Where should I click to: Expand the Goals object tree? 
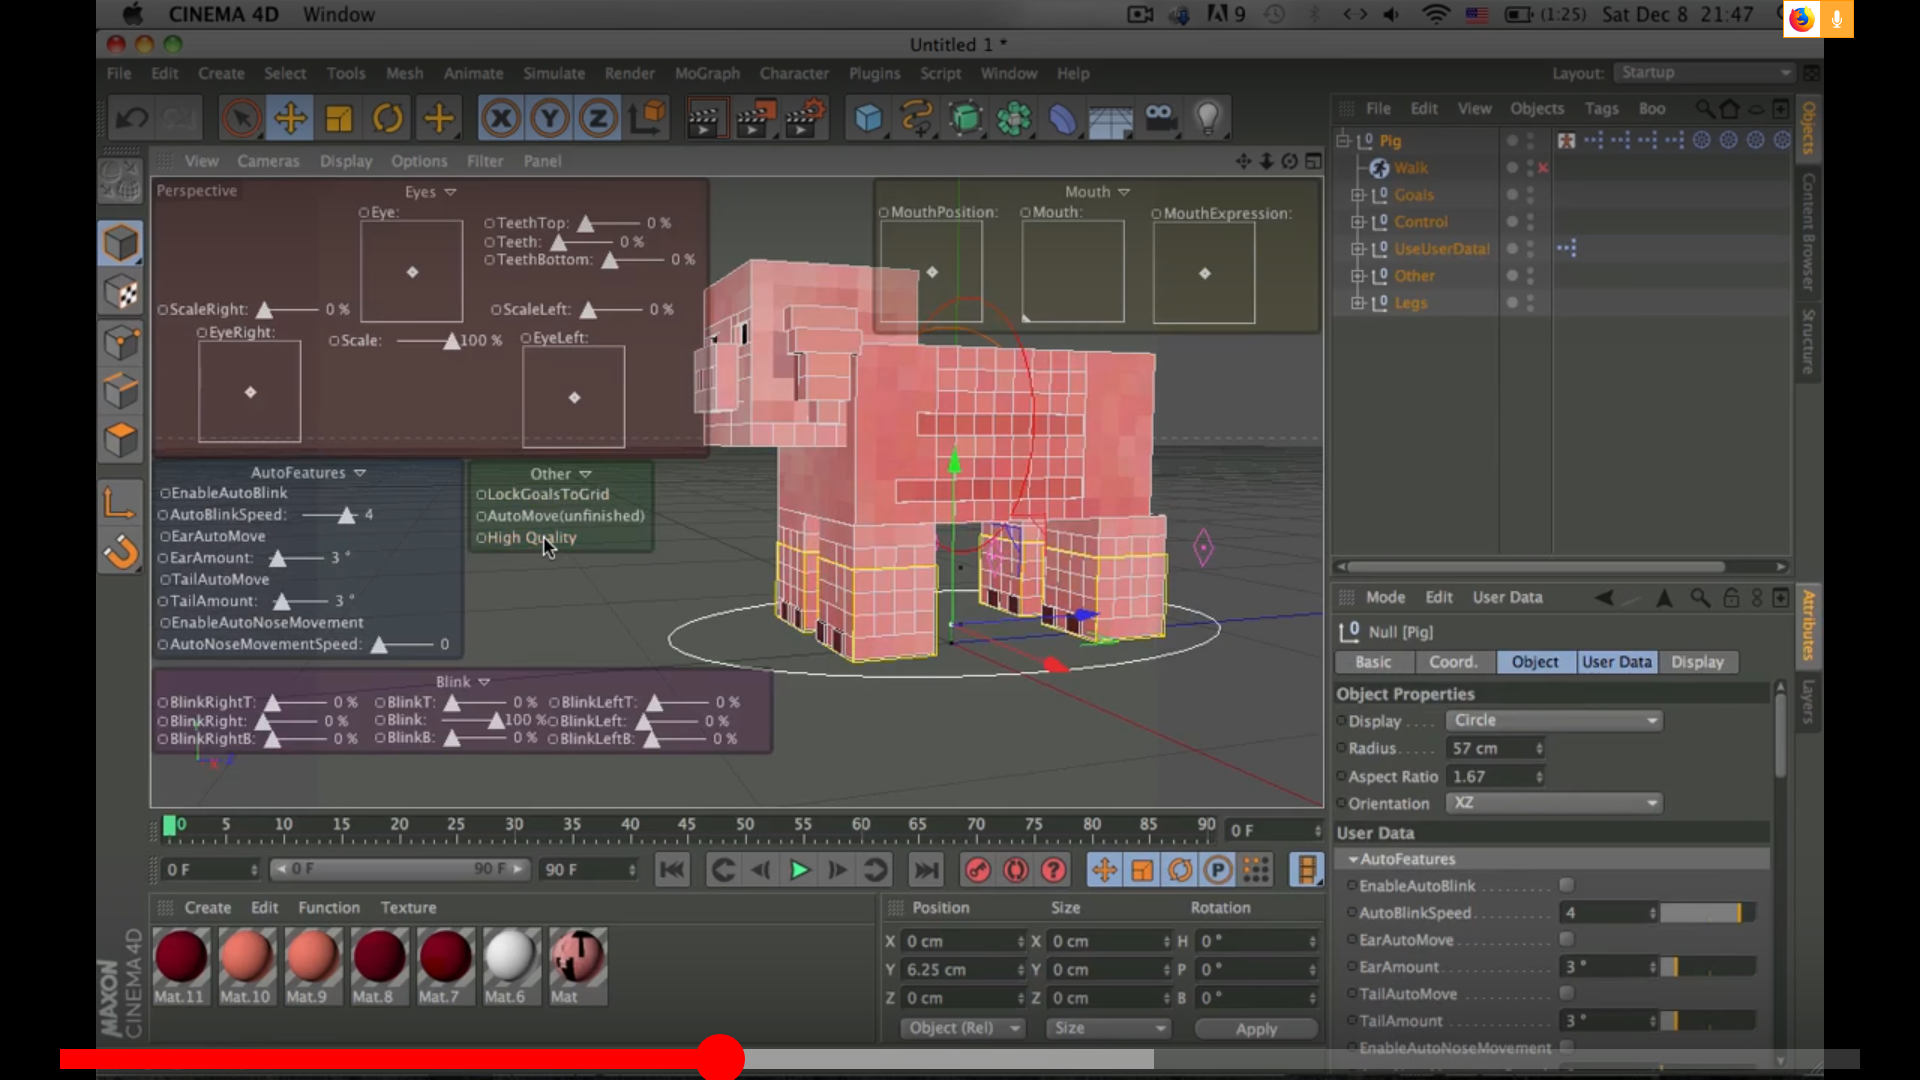click(x=1357, y=195)
